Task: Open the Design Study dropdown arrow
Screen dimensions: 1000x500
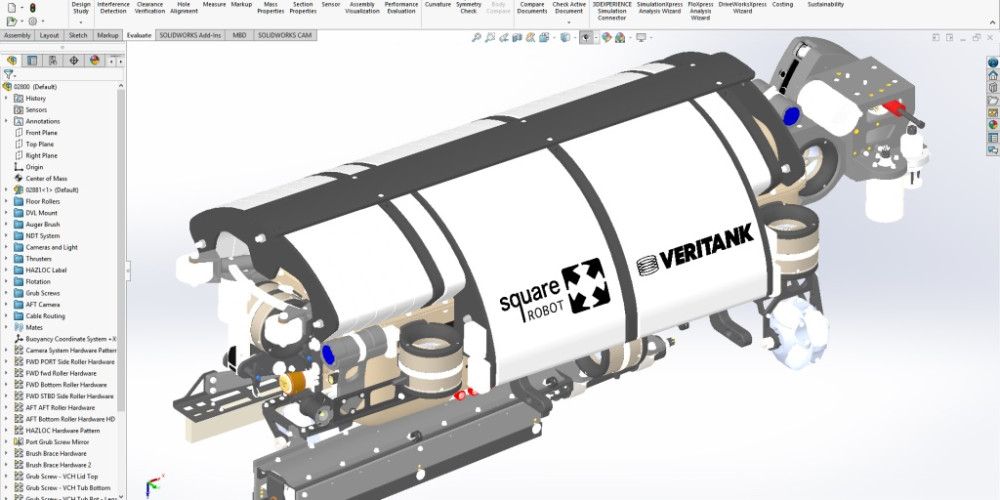Action: (x=80, y=21)
